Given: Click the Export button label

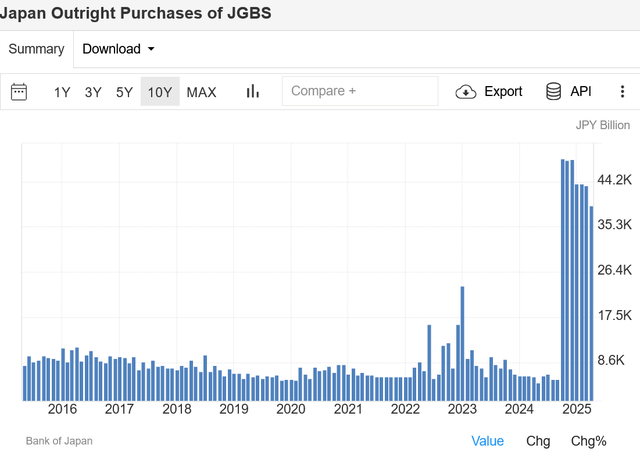Looking at the screenshot, I should pos(503,91).
